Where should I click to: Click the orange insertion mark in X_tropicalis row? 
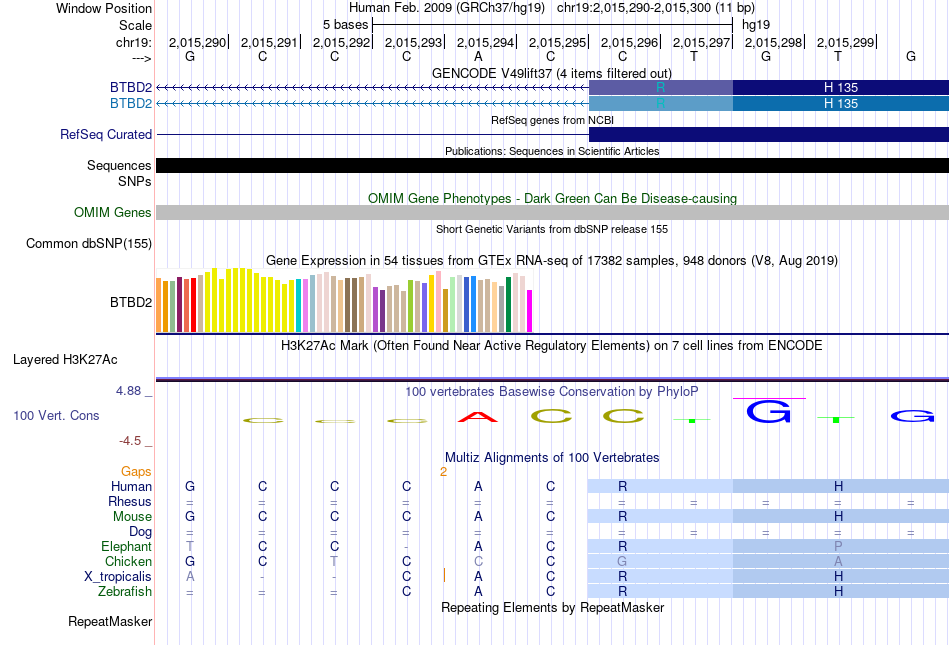(444, 575)
